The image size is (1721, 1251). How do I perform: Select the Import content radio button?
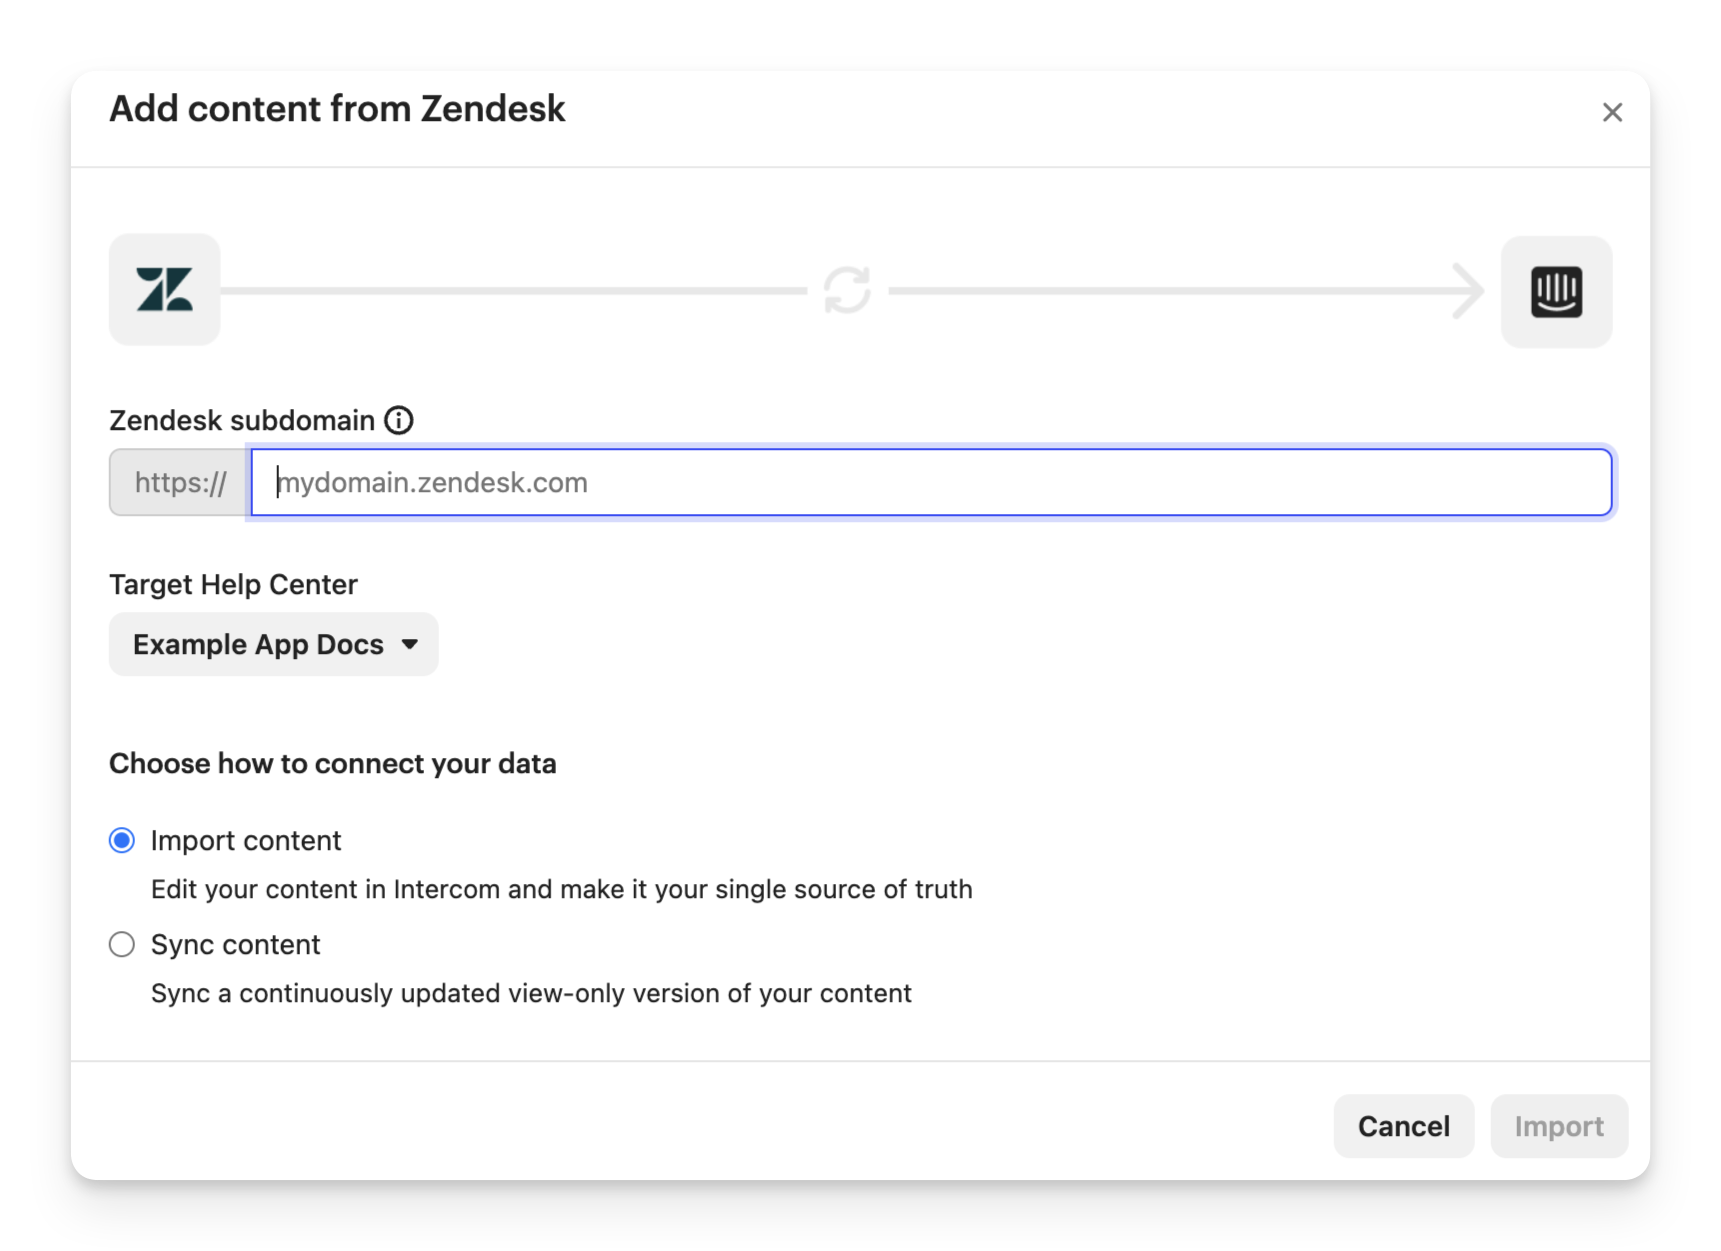coord(122,840)
